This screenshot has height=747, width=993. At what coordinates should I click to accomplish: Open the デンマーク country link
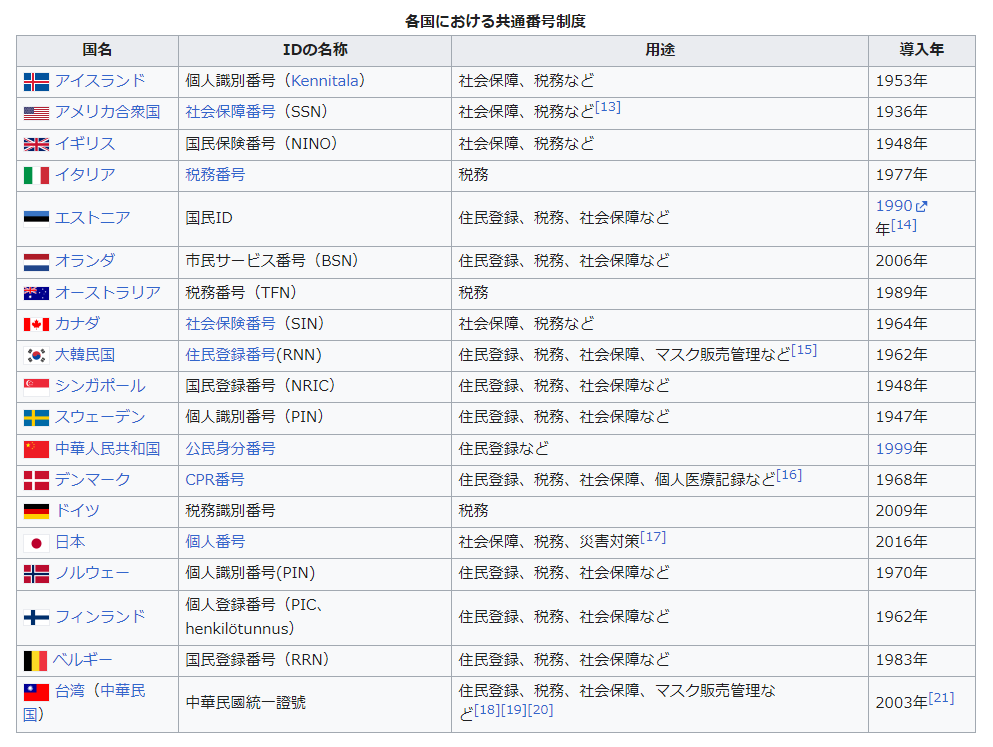click(92, 480)
